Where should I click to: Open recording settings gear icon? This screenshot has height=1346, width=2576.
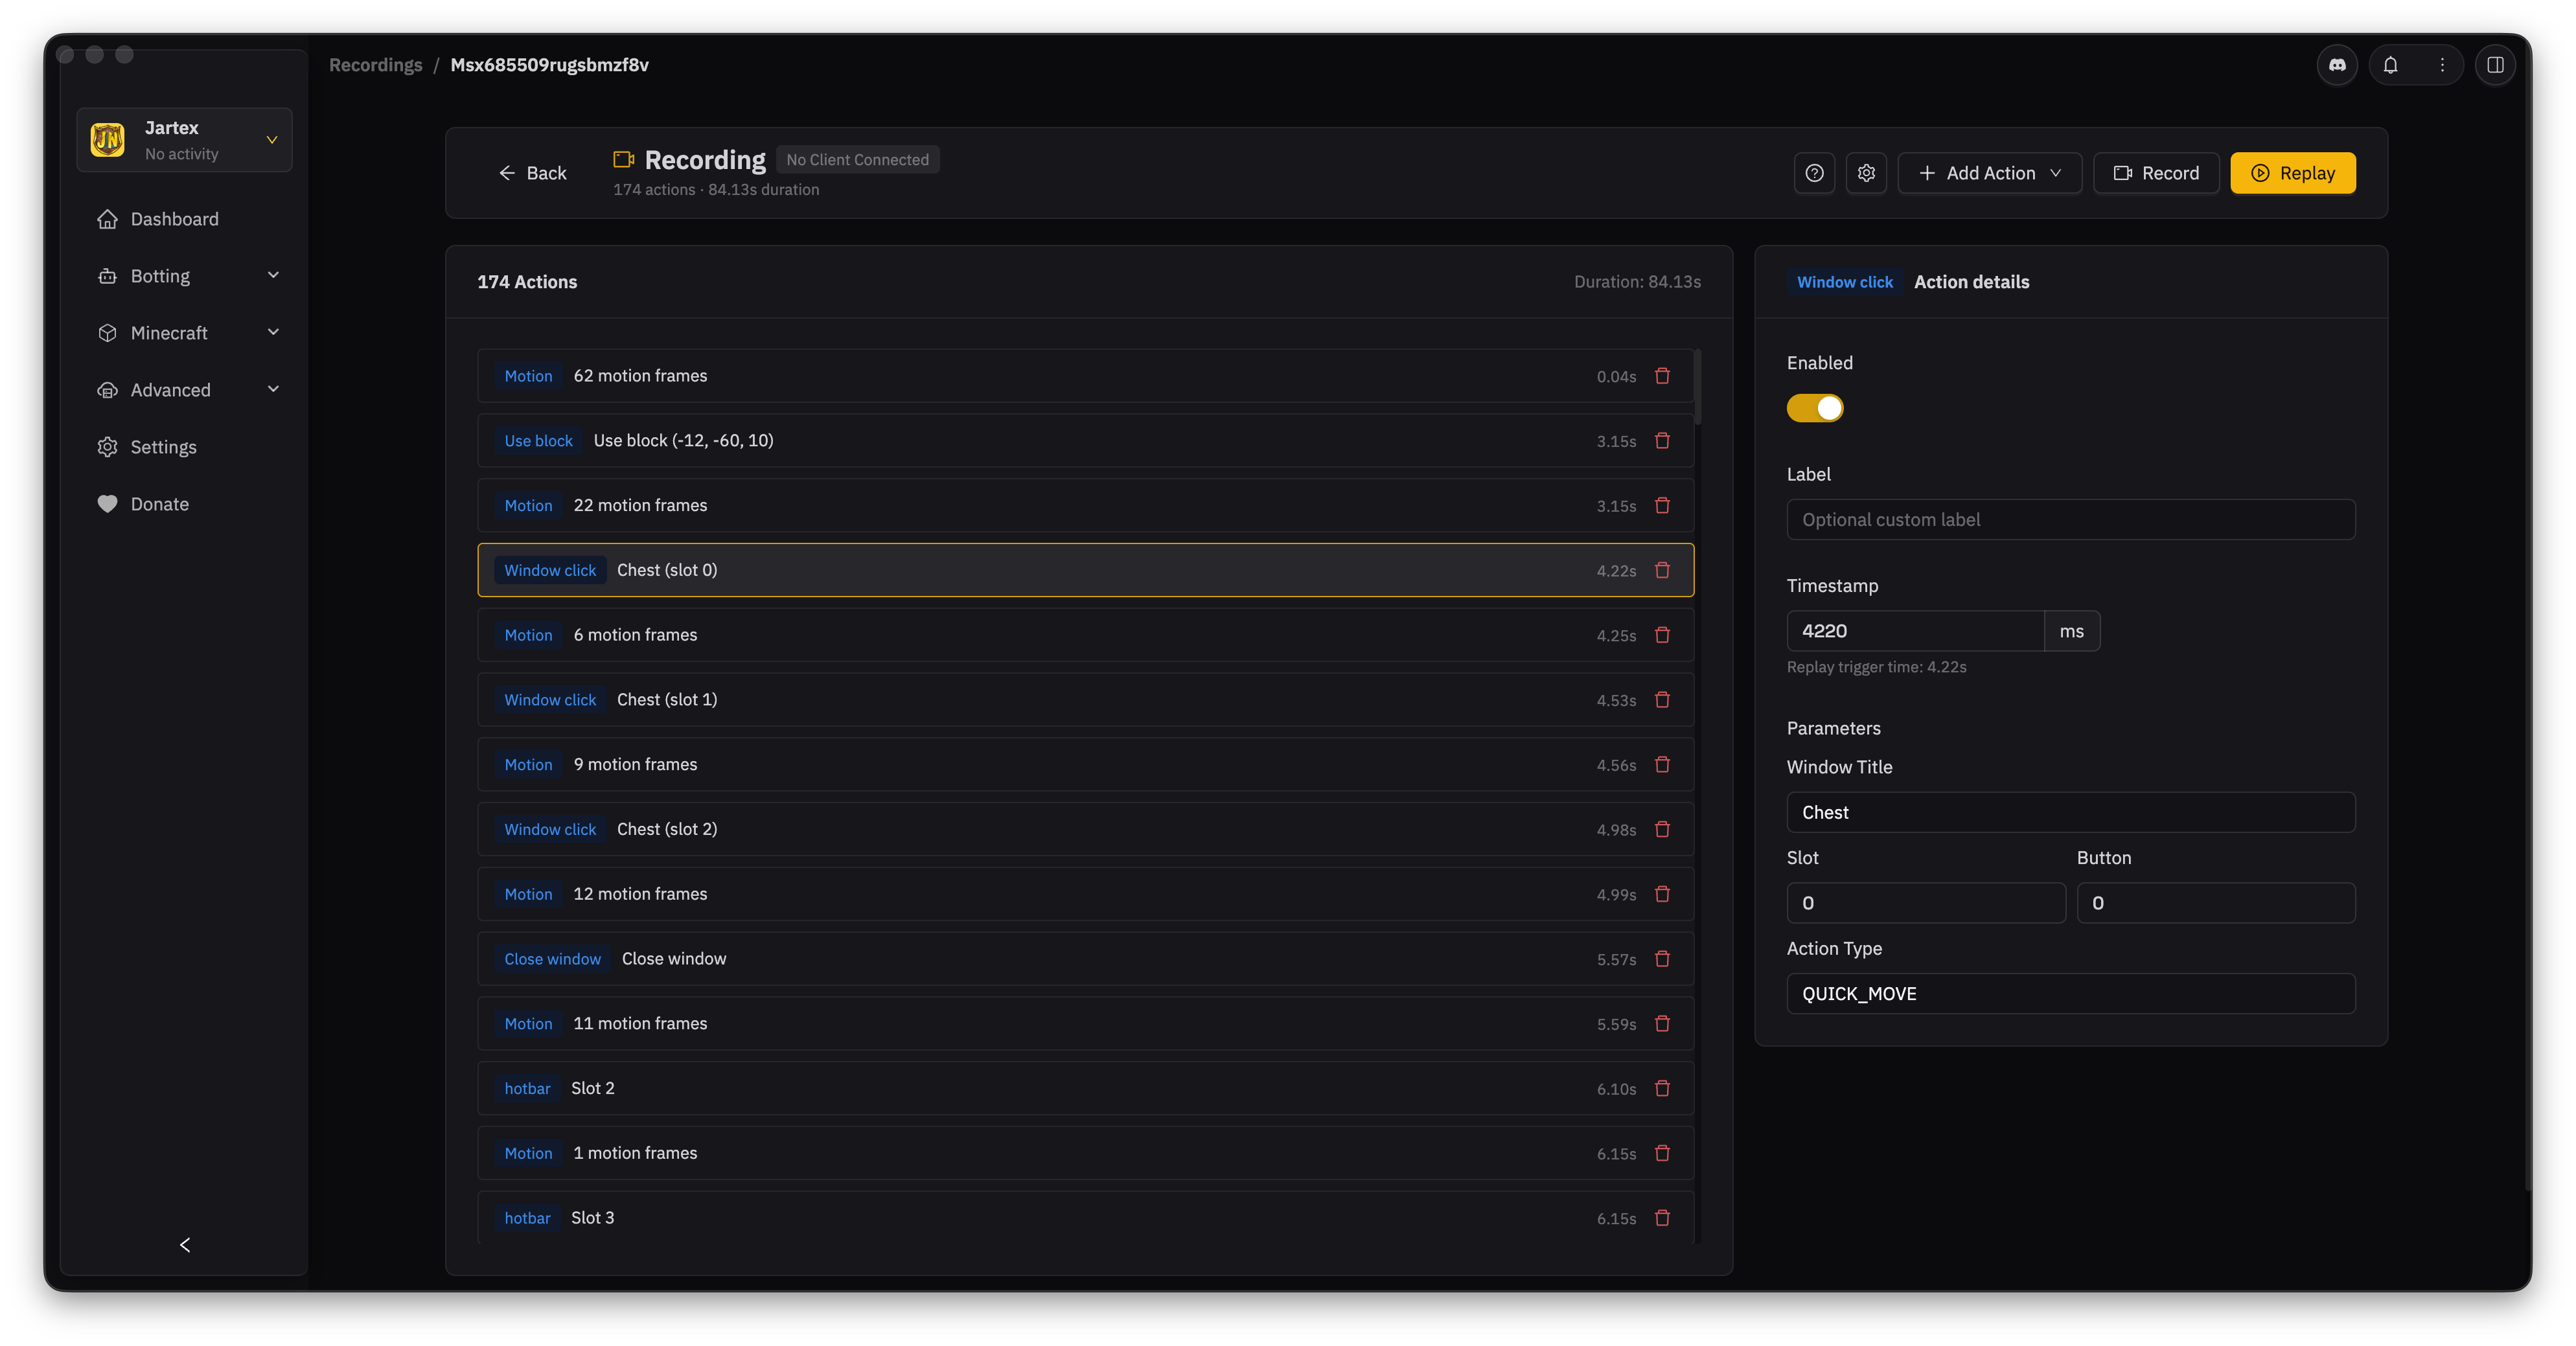1866,173
